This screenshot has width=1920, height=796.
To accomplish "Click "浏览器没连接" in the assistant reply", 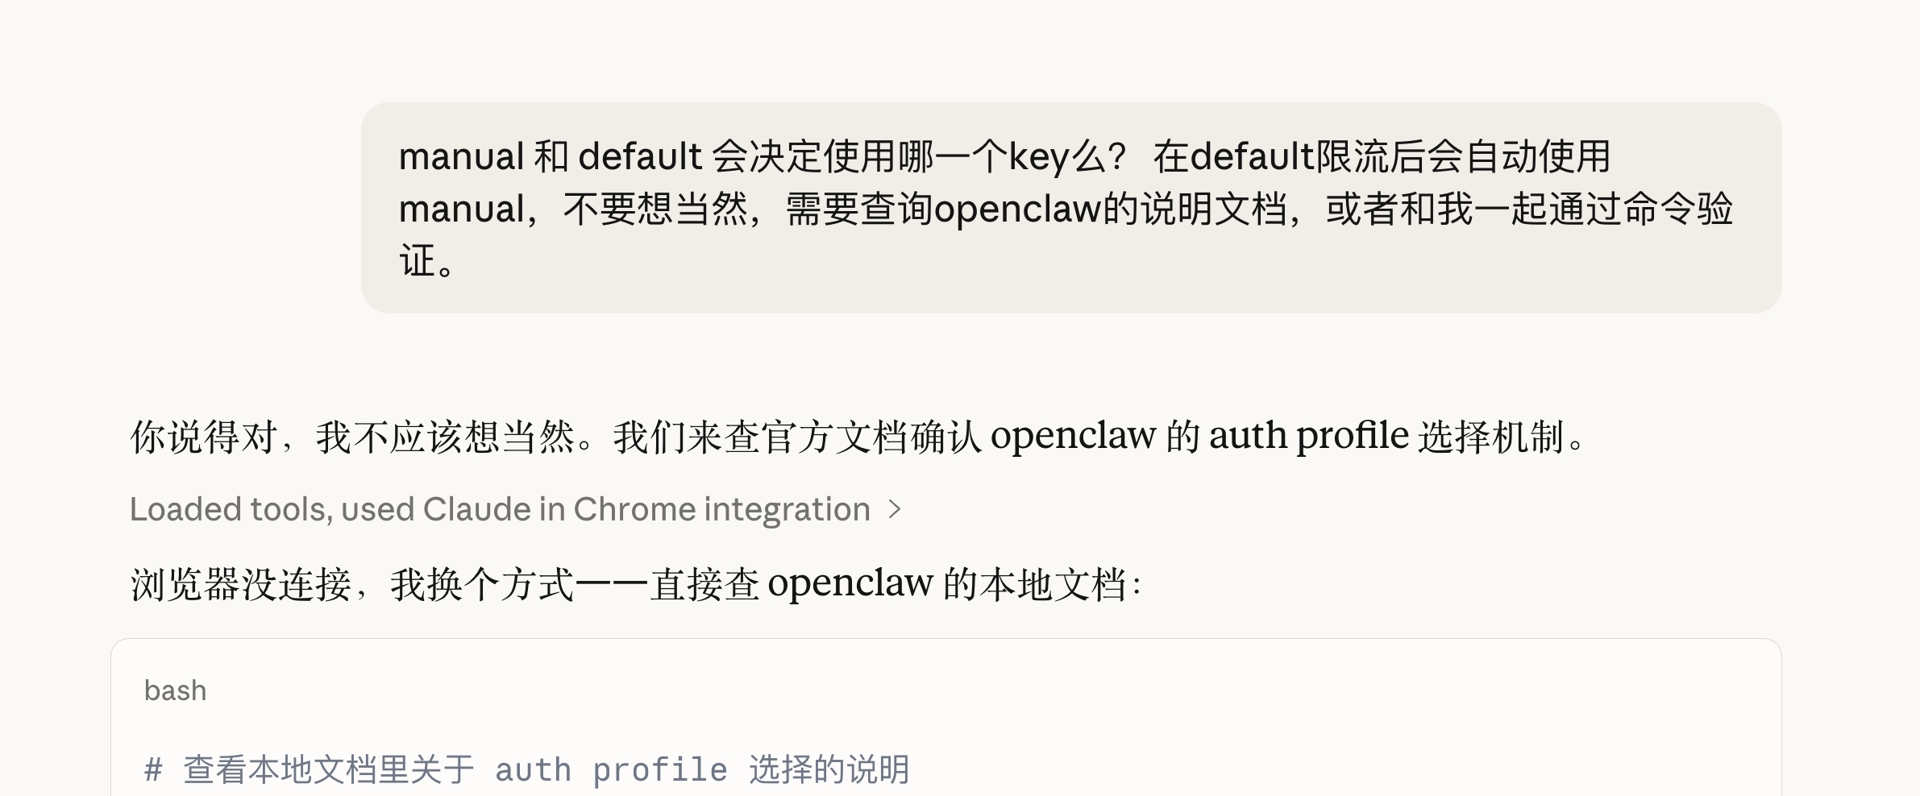I will (240, 584).
